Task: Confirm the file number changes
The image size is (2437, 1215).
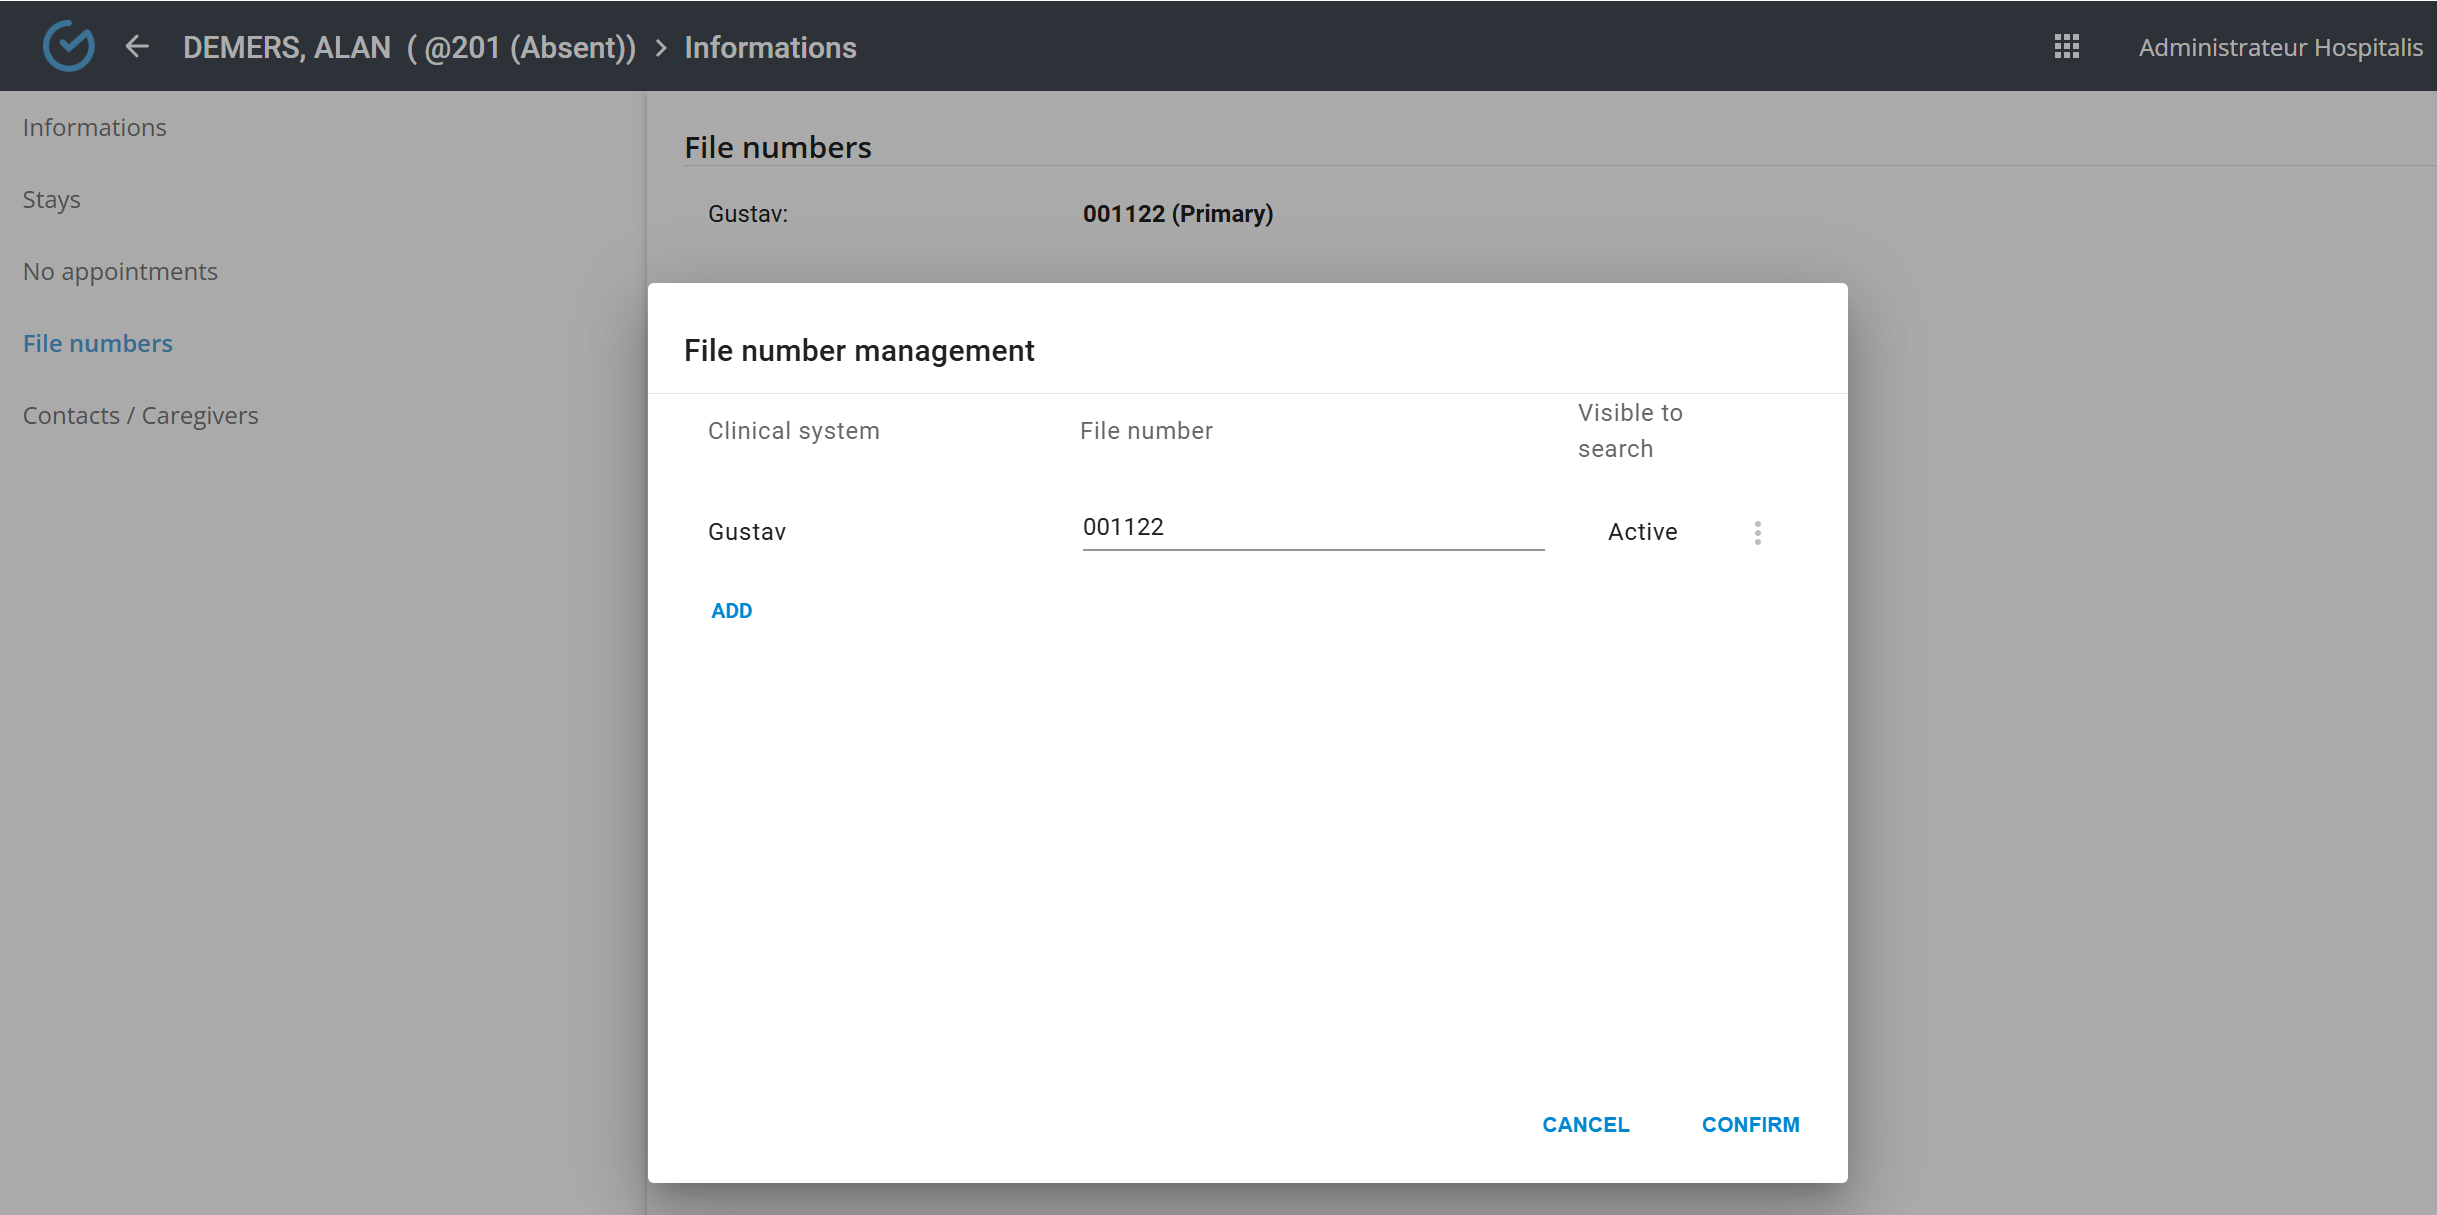Action: 1750,1125
